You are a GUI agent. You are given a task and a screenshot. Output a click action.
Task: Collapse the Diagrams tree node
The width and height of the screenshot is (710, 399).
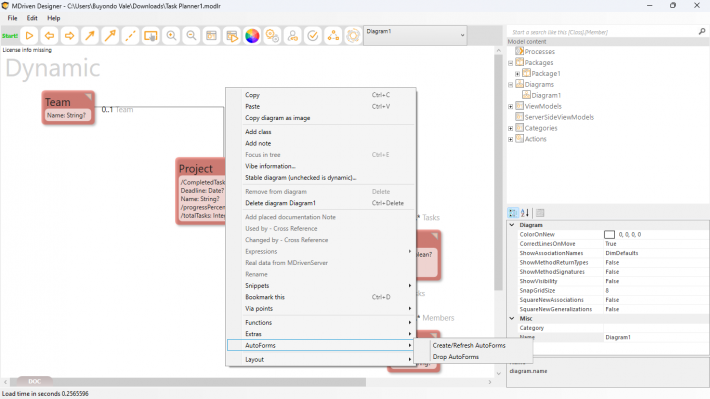[511, 85]
